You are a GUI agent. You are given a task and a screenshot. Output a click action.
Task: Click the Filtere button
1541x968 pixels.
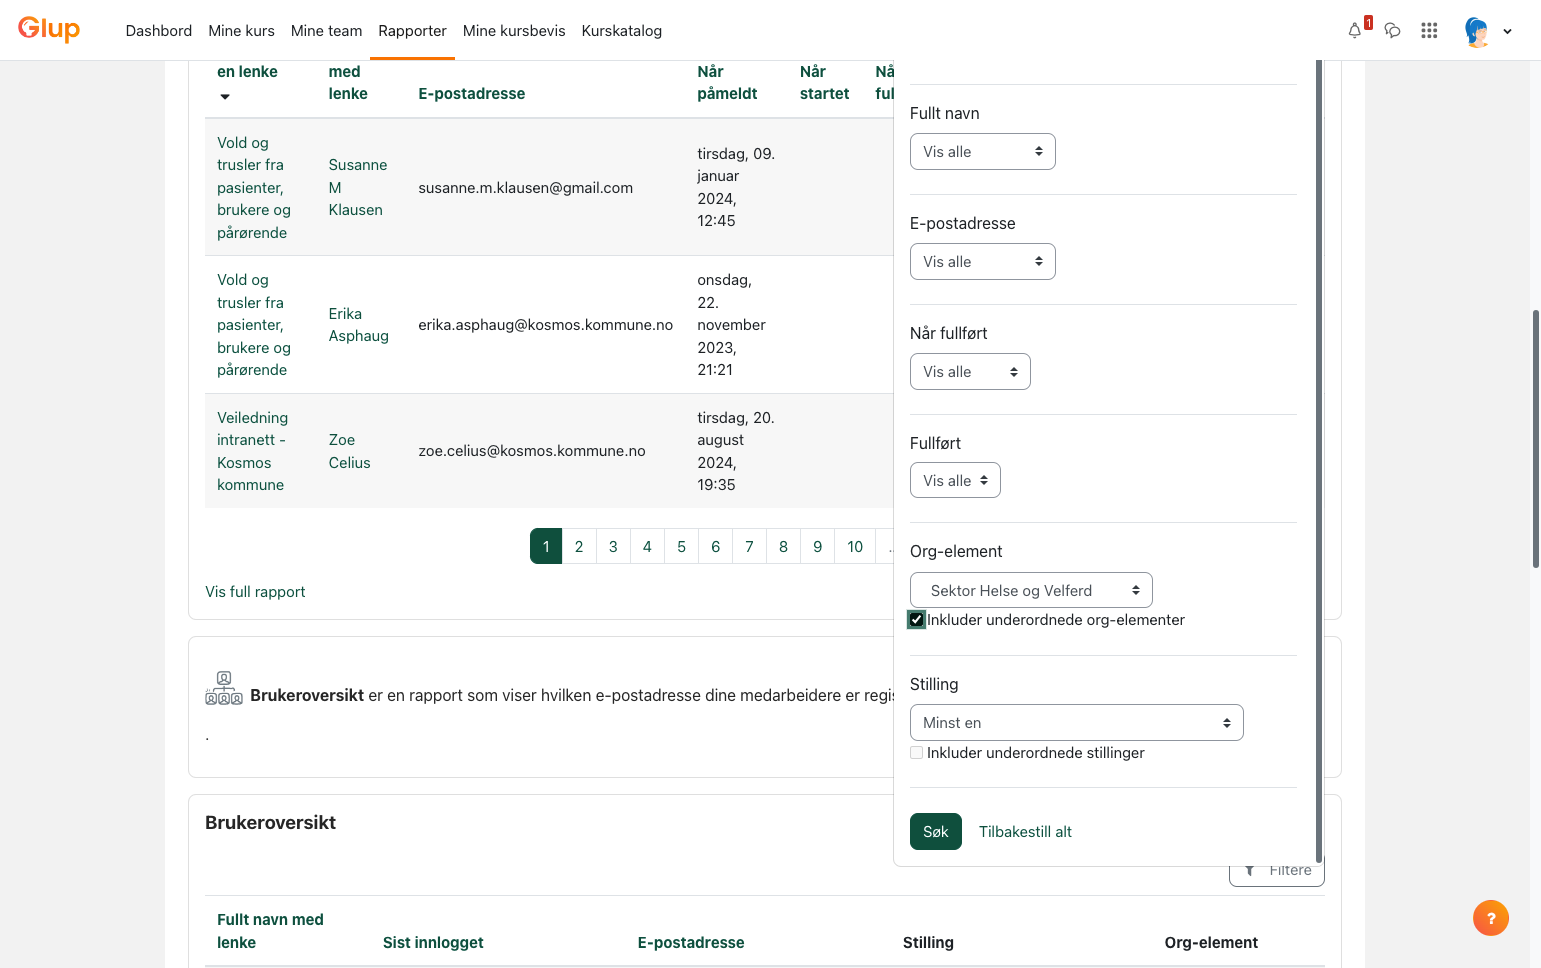[1277, 872]
